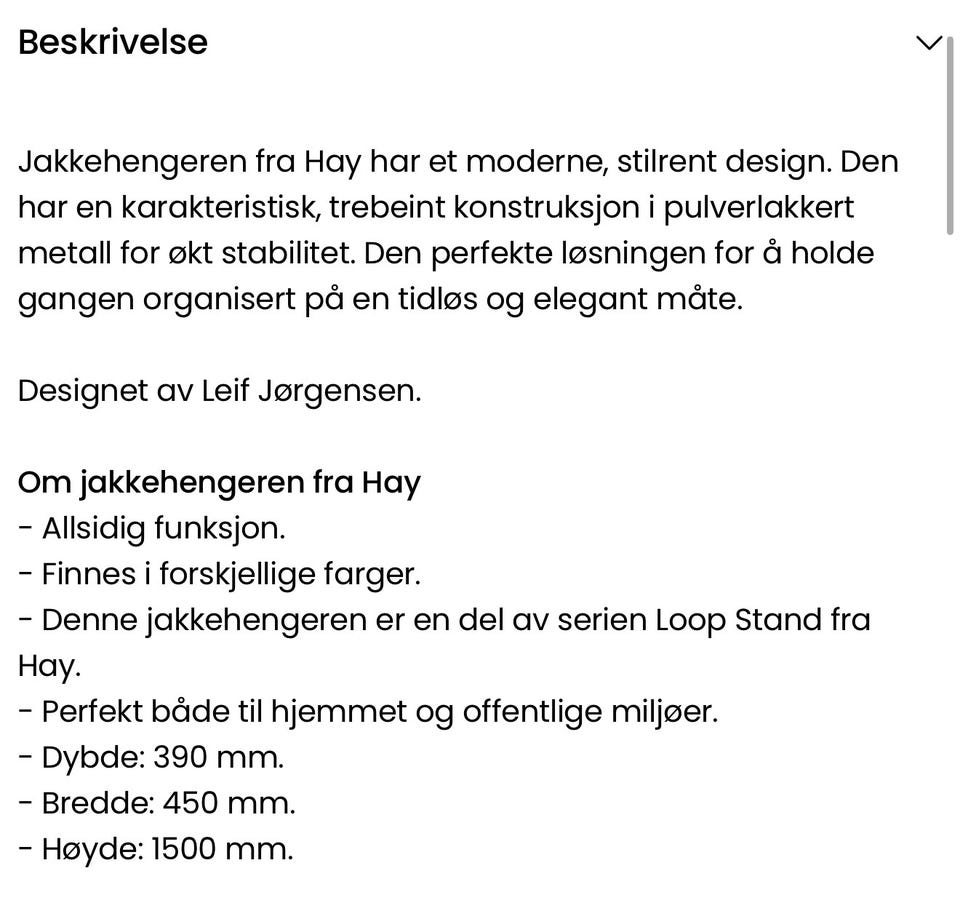Collapse the Beskrivelse section chevron
The width and height of the screenshot is (960, 919).
pyautogui.click(x=928, y=43)
